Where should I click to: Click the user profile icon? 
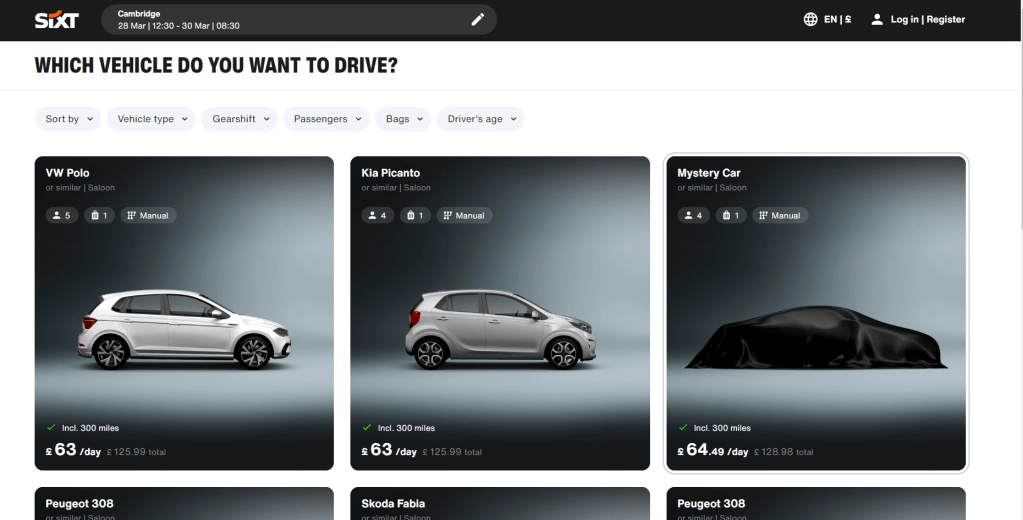click(x=877, y=20)
